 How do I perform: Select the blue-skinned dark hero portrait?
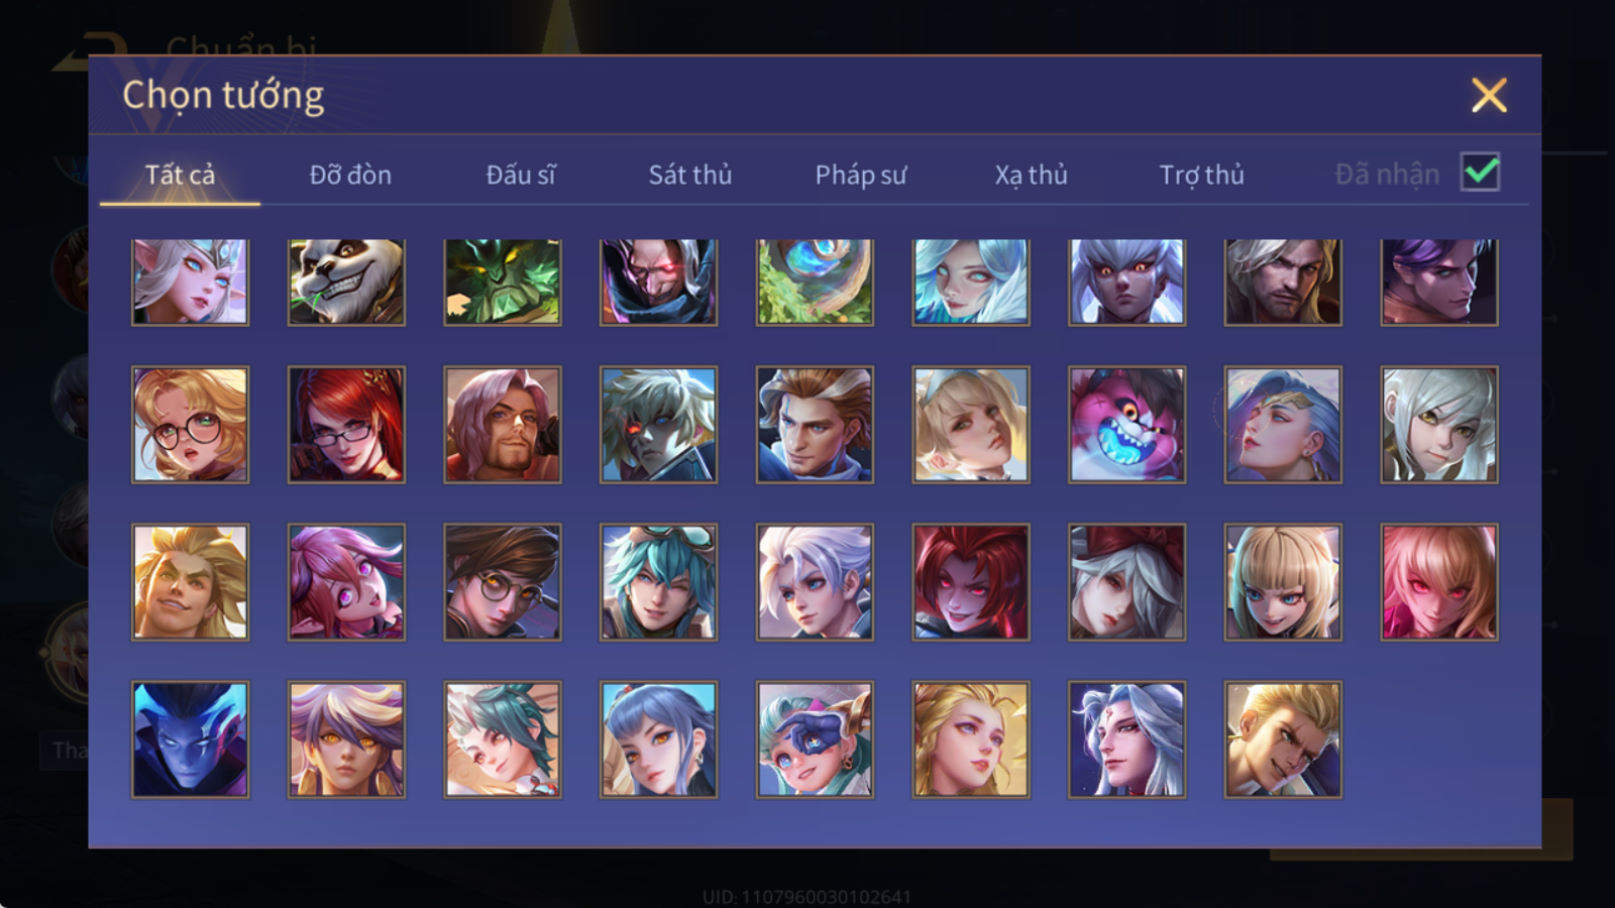[x=190, y=739]
